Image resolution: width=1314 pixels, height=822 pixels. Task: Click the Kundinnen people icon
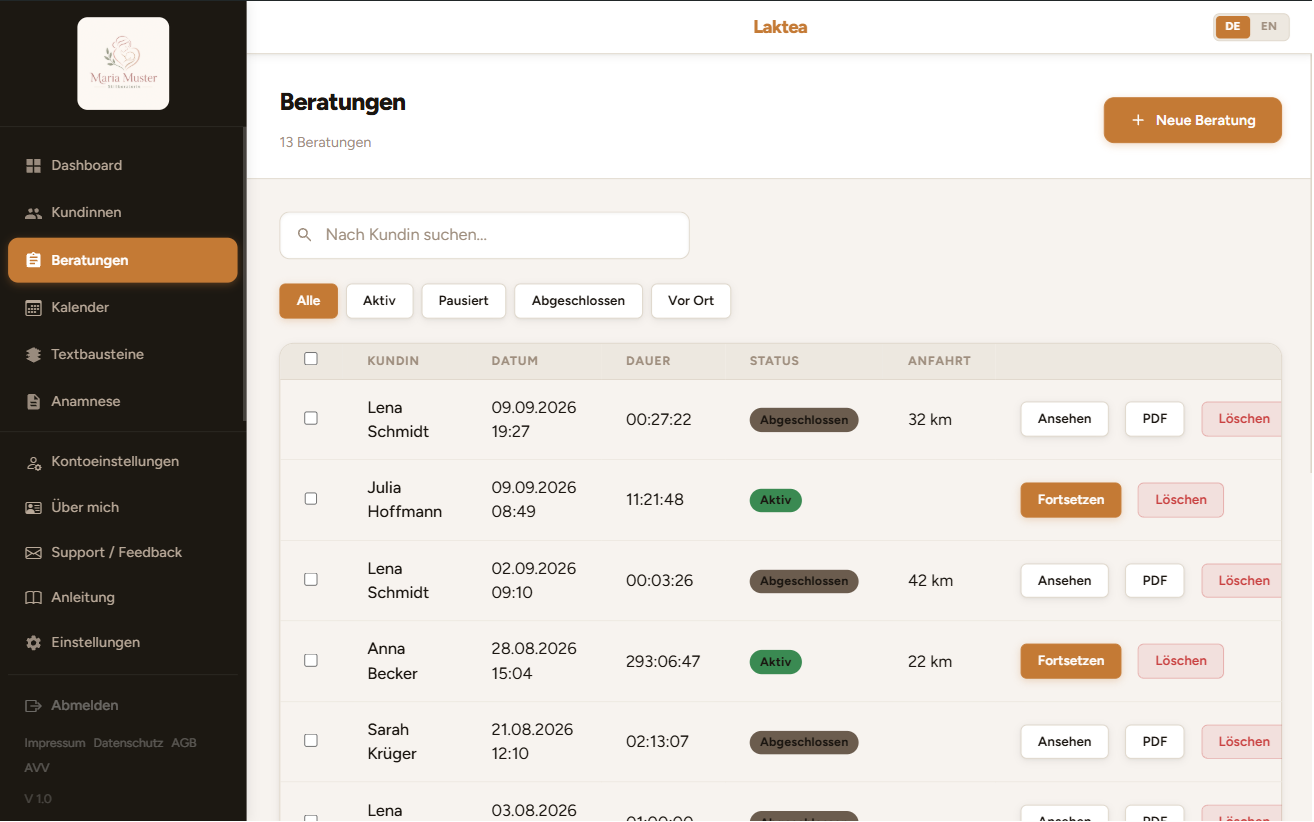[x=33, y=213]
